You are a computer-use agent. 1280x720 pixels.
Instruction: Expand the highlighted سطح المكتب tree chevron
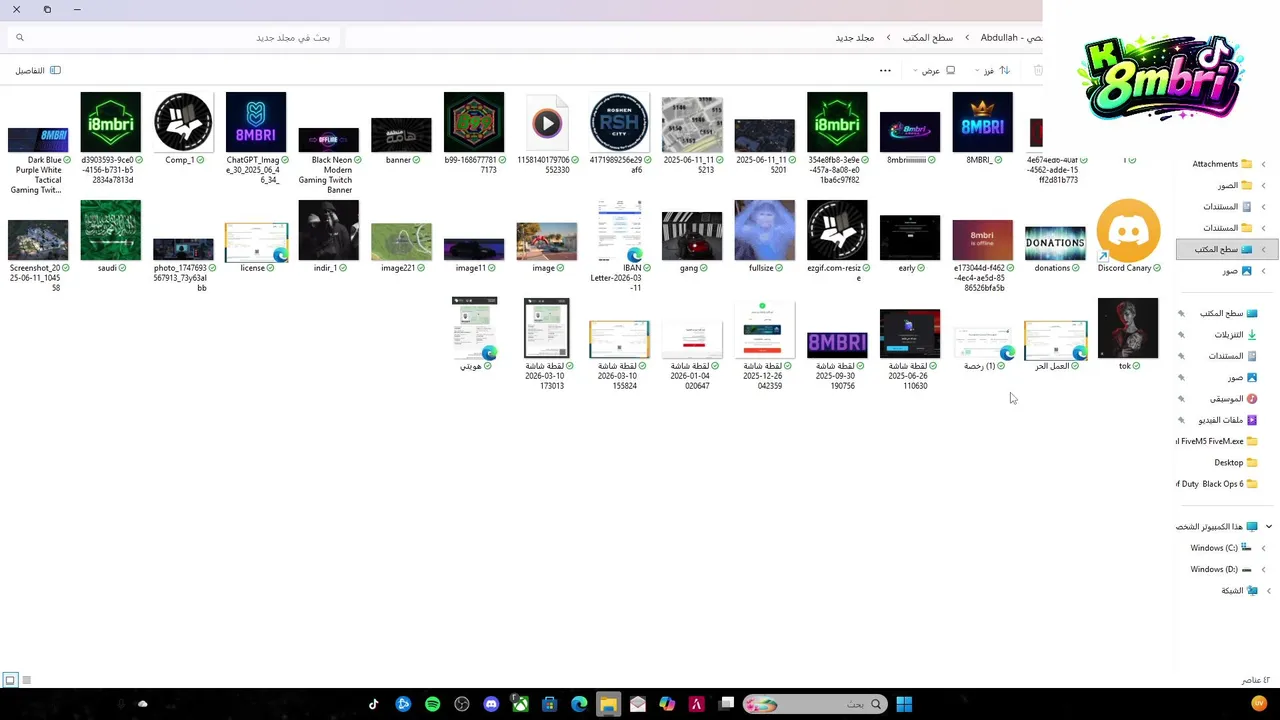tap(1263, 249)
